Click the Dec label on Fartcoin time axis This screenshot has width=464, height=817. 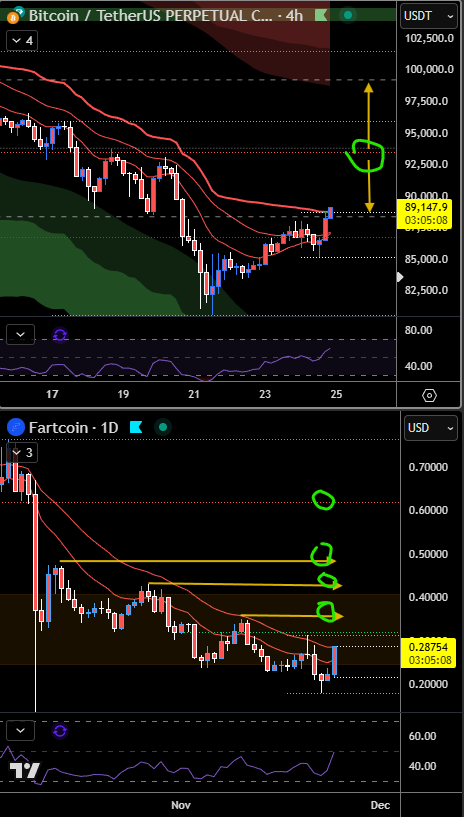pyautogui.click(x=380, y=805)
